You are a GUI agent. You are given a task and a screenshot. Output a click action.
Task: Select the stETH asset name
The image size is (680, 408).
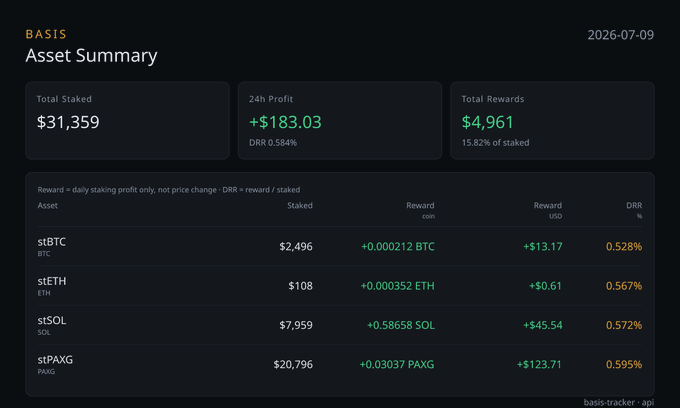coord(52,281)
